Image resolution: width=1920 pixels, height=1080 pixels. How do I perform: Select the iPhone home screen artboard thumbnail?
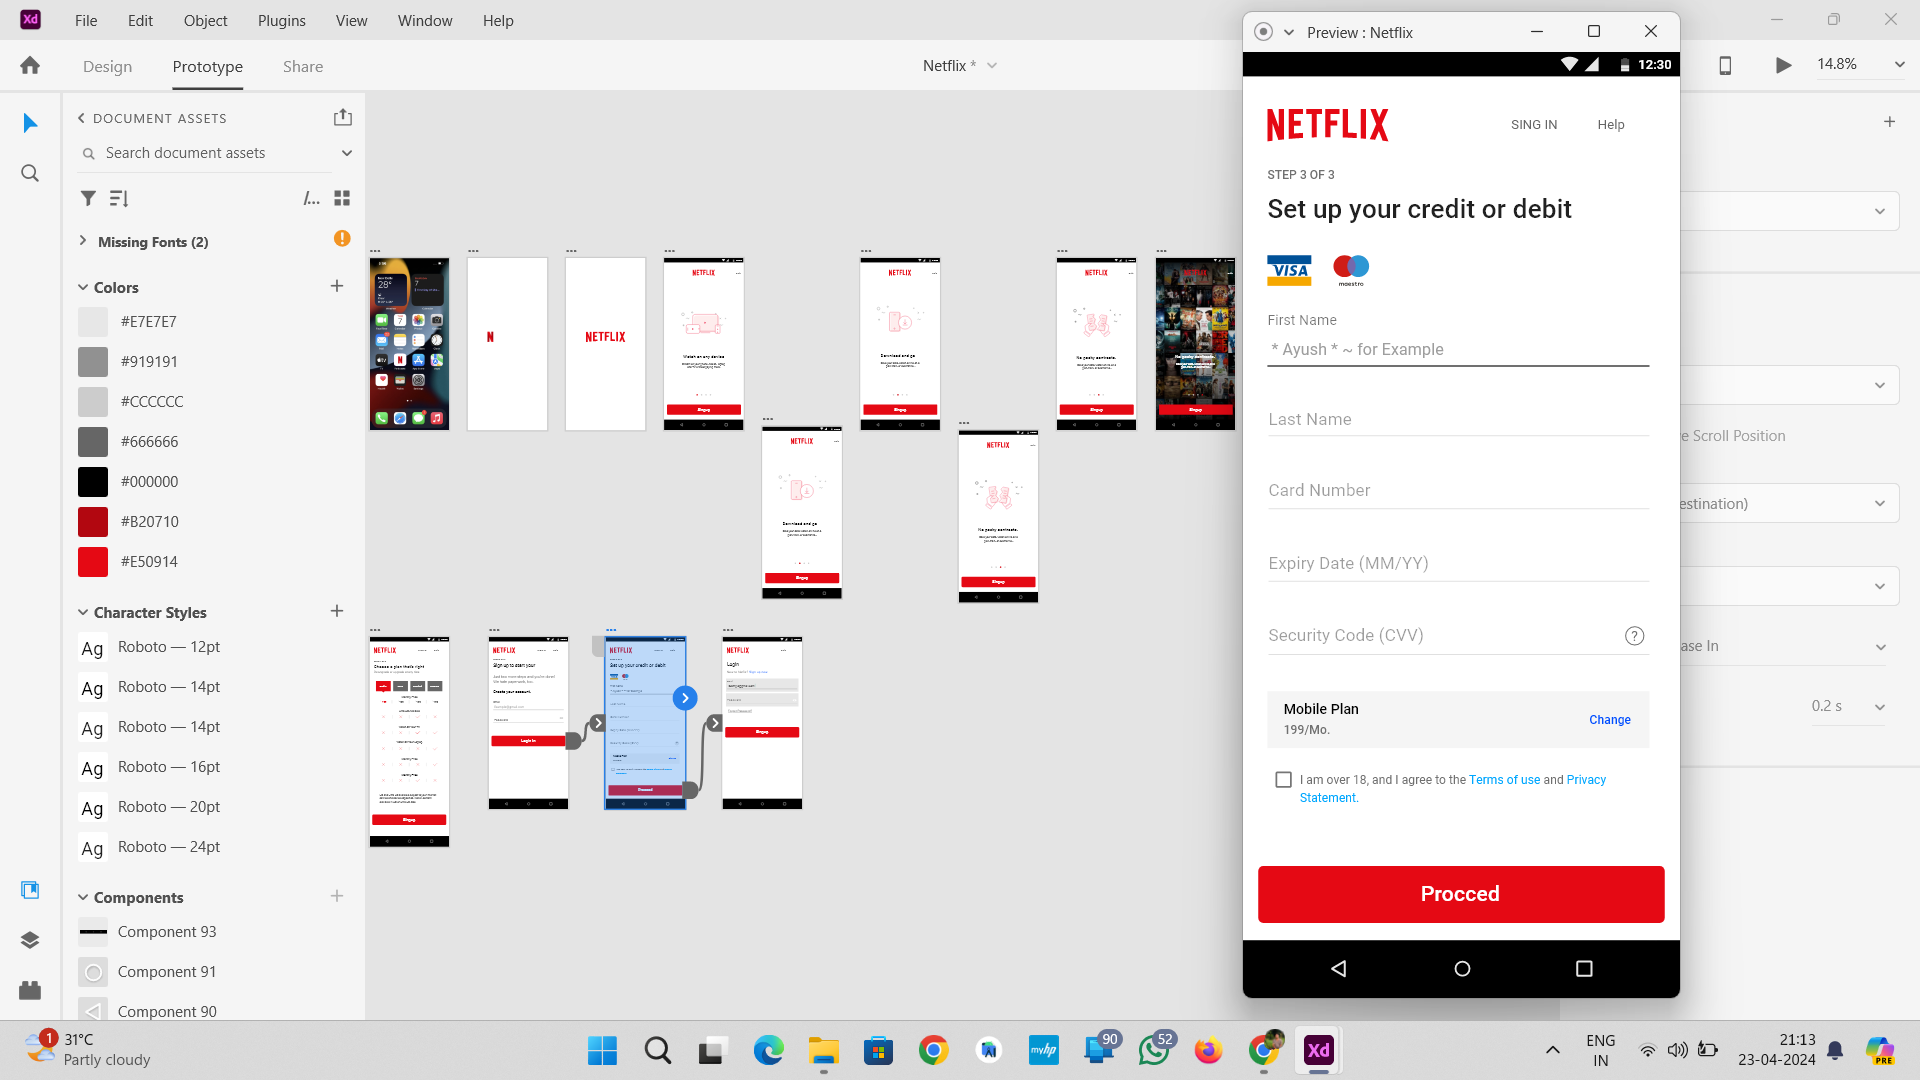click(x=409, y=344)
